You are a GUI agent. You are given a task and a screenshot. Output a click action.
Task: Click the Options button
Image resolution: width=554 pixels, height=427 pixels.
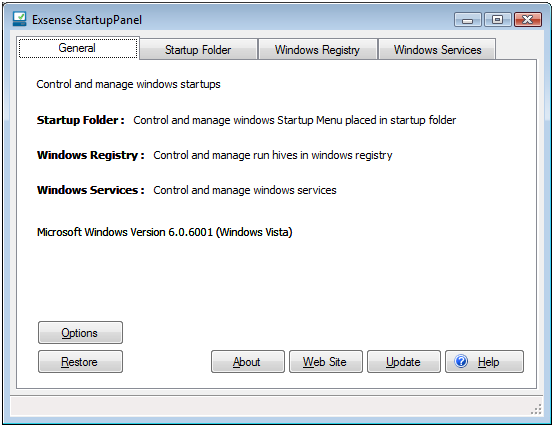pyautogui.click(x=81, y=333)
